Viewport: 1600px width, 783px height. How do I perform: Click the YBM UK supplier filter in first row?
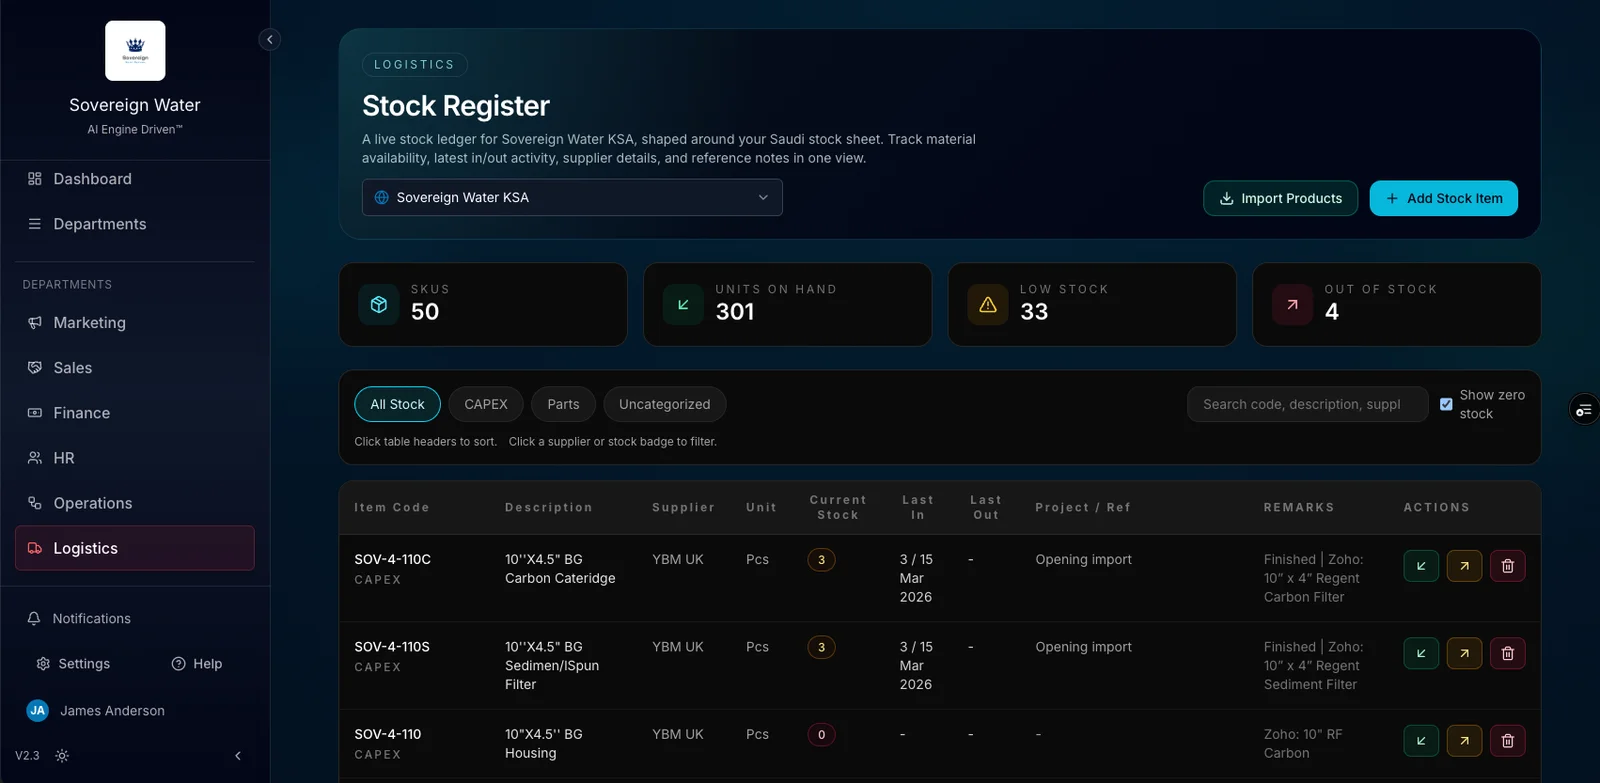pos(678,560)
